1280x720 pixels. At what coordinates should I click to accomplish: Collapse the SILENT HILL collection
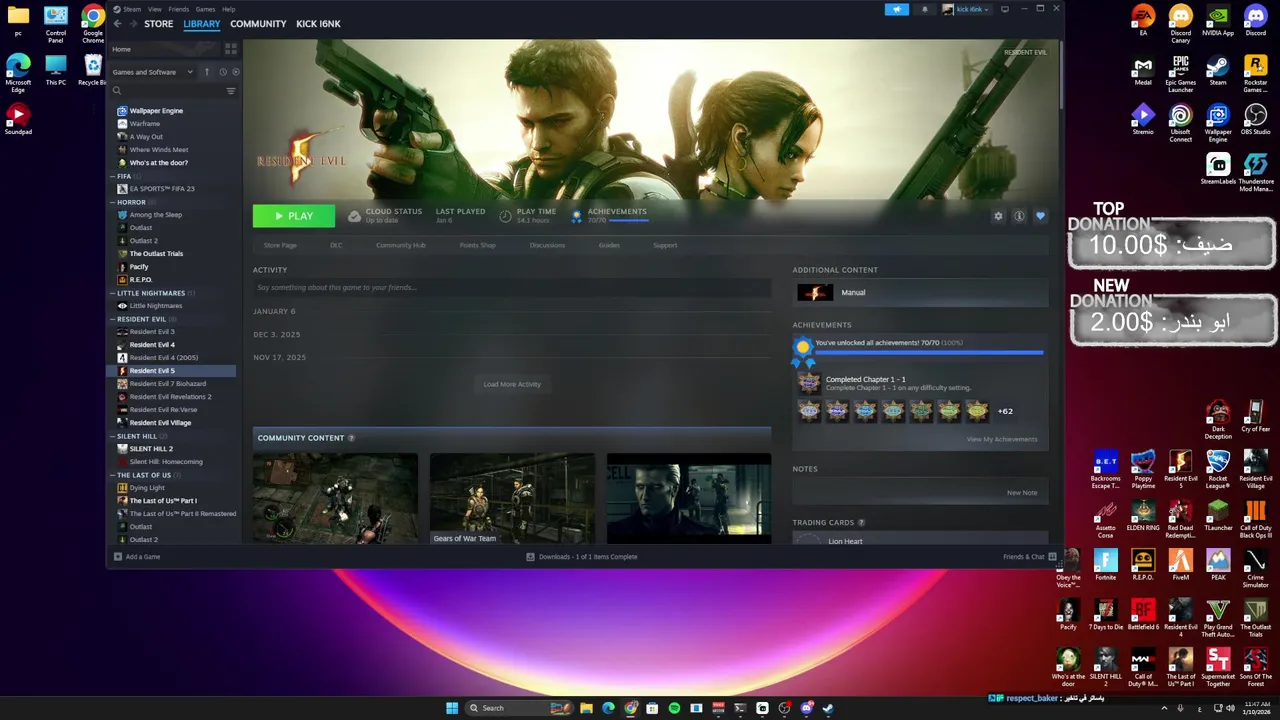click(x=113, y=436)
